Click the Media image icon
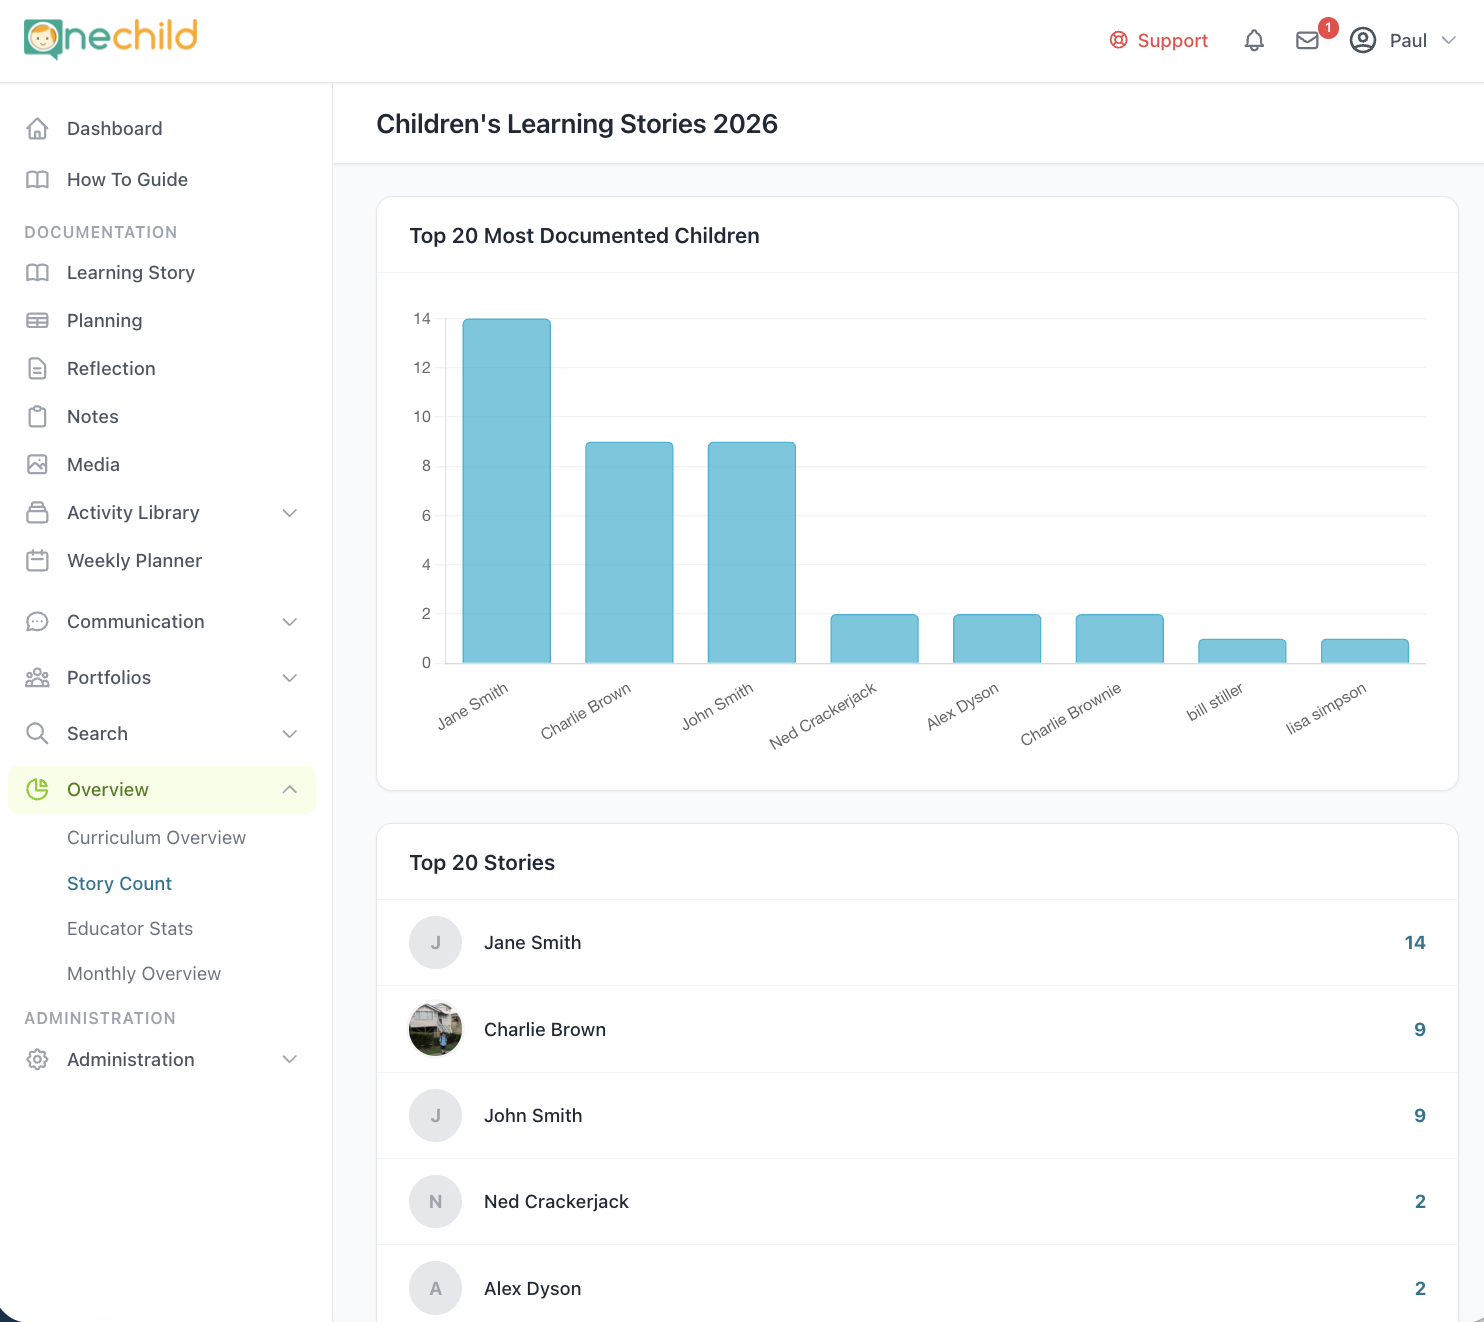 point(37,465)
